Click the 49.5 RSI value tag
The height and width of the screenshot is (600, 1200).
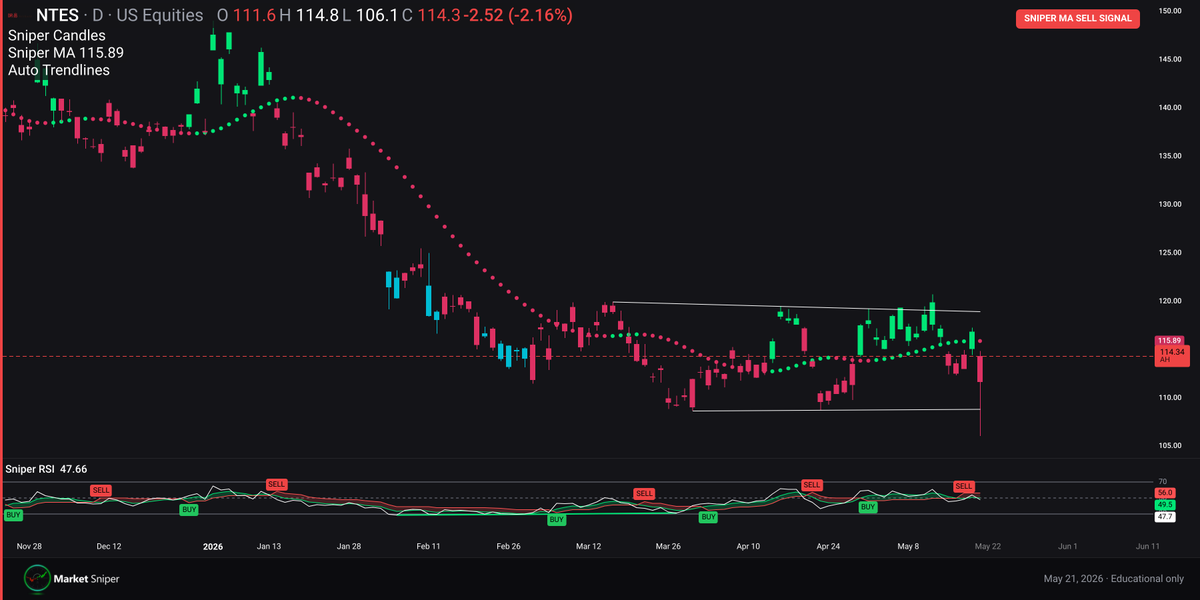point(1165,506)
